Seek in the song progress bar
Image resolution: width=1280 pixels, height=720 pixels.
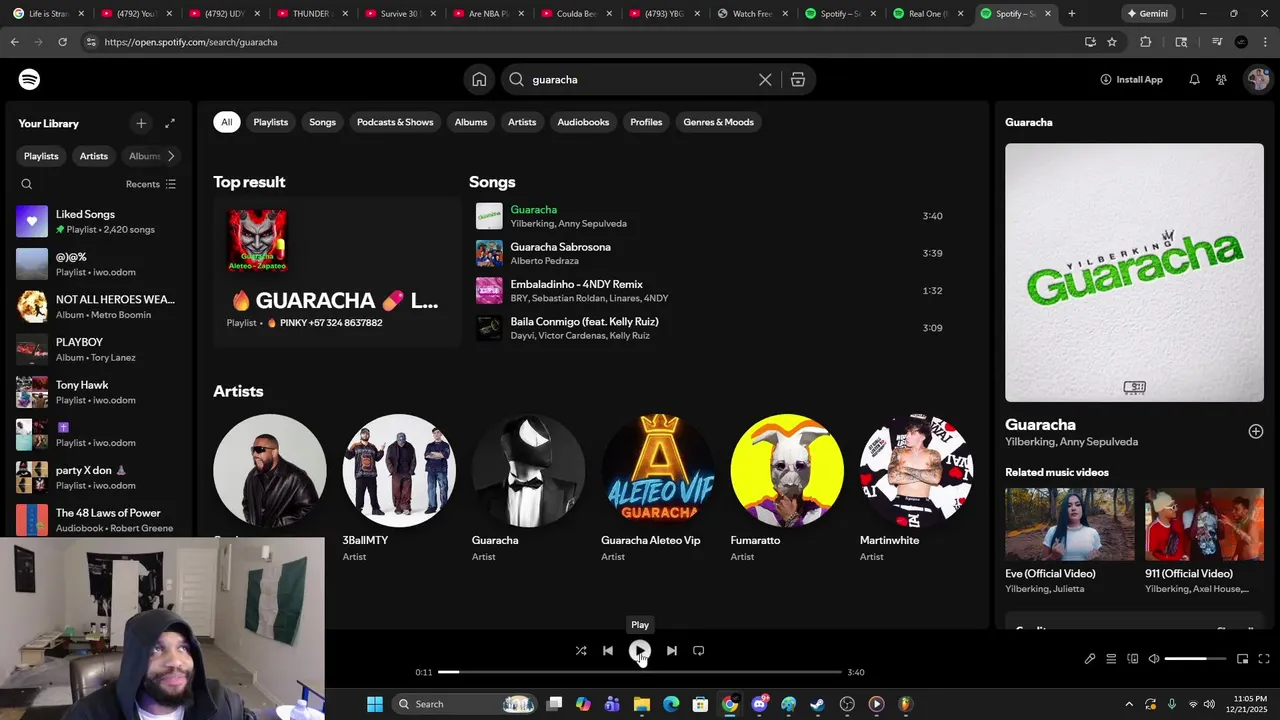[640, 672]
